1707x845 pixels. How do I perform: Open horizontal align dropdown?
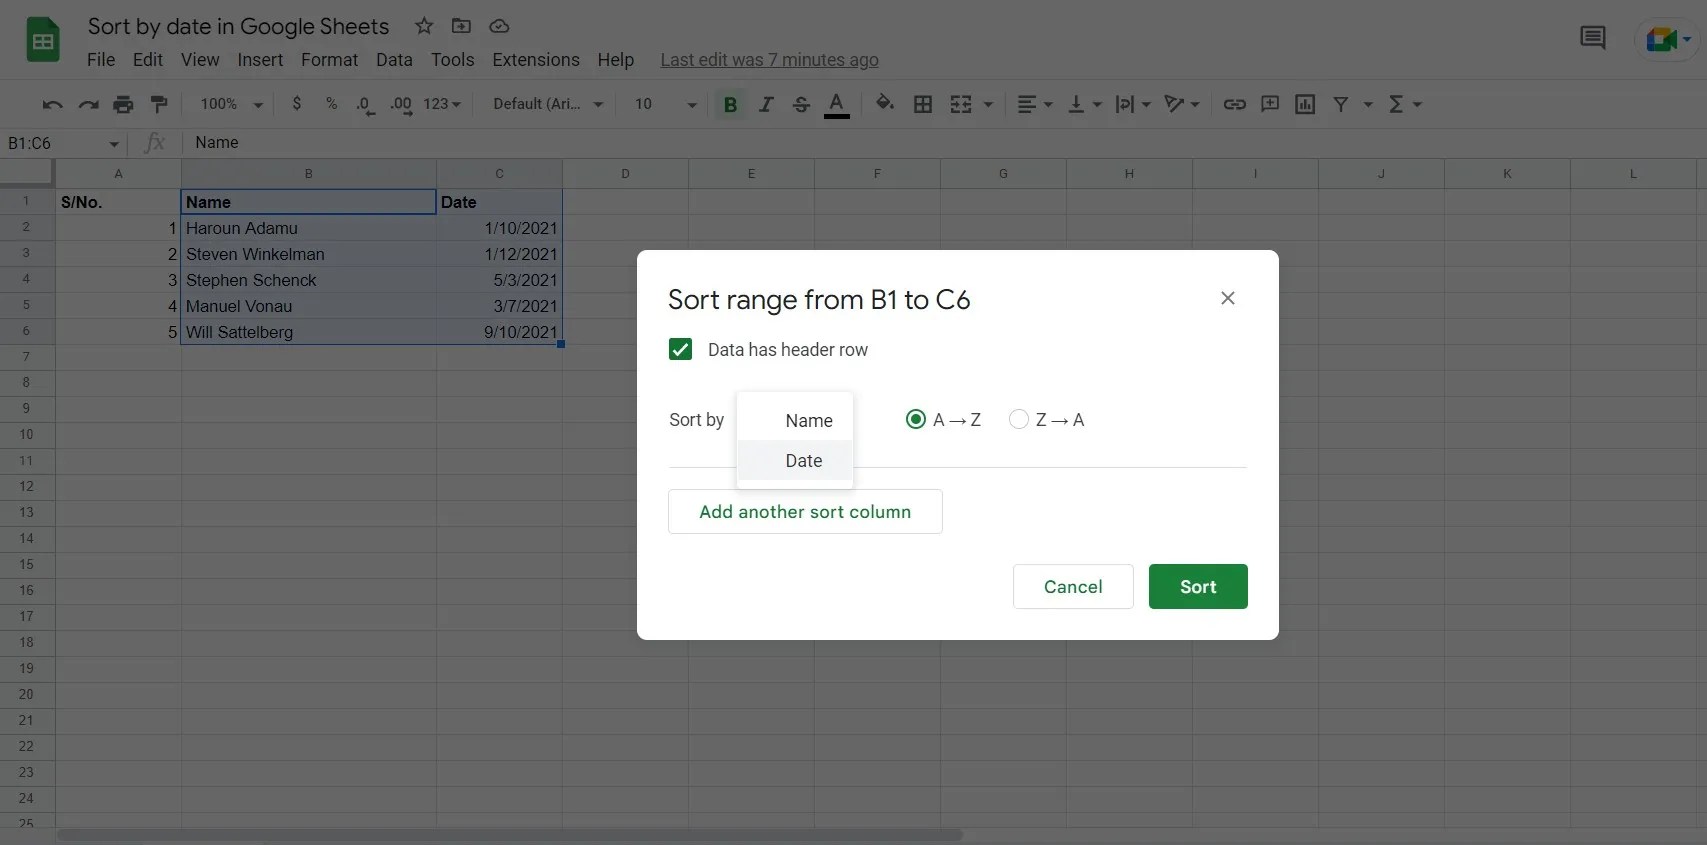[1034, 104]
